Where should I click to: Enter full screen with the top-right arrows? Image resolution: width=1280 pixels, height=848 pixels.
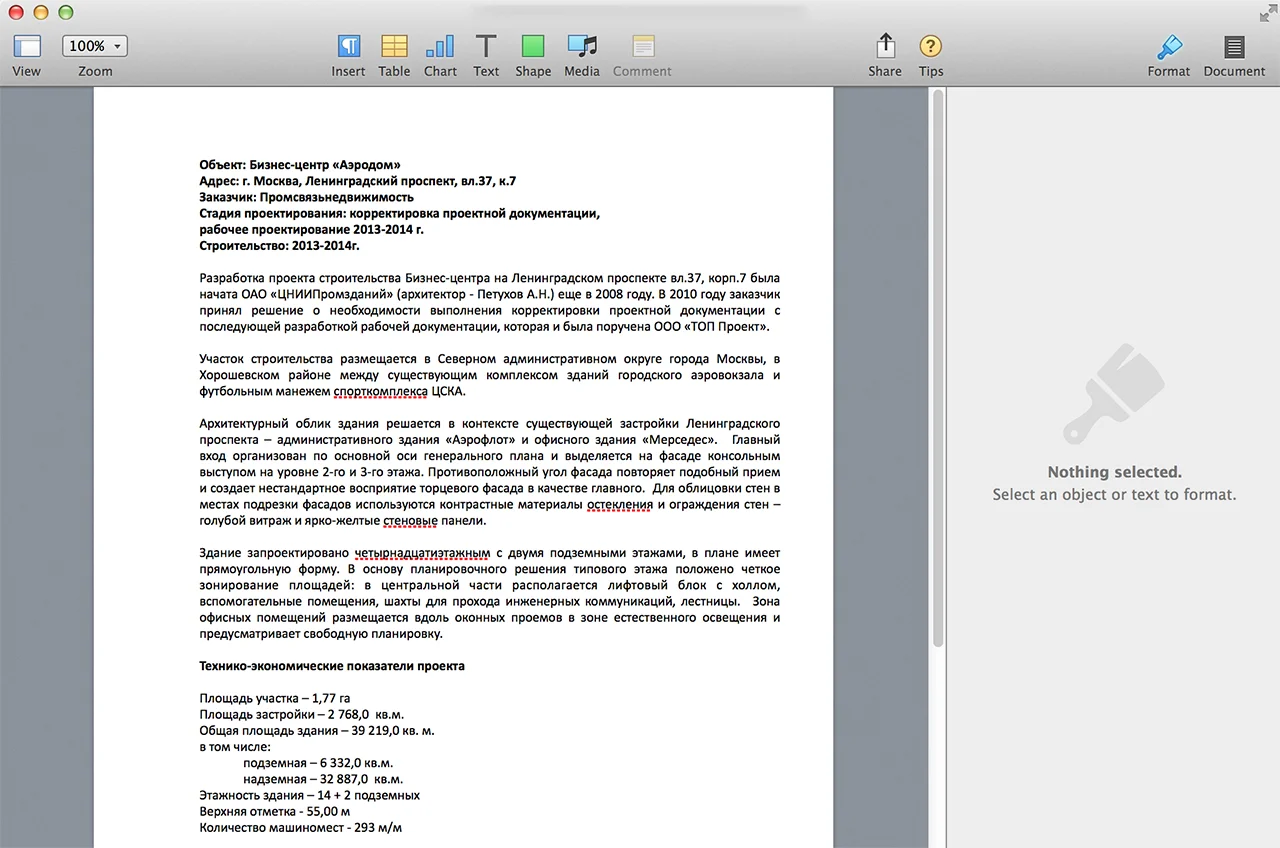[x=1266, y=12]
